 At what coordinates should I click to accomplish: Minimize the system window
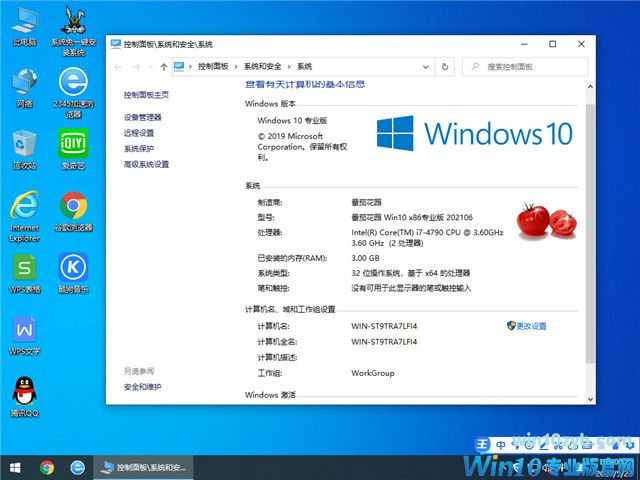tap(525, 44)
